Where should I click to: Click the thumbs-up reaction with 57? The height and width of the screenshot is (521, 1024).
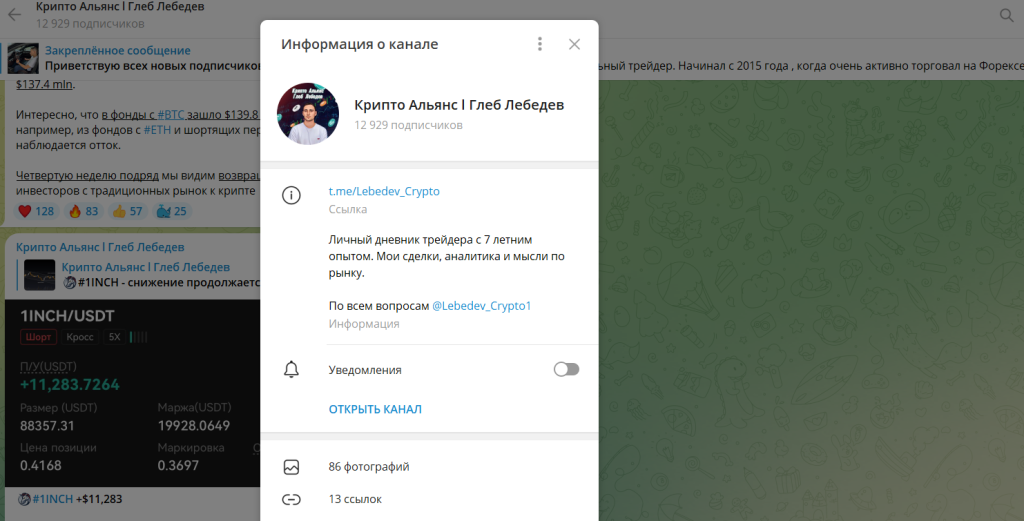pyautogui.click(x=127, y=211)
